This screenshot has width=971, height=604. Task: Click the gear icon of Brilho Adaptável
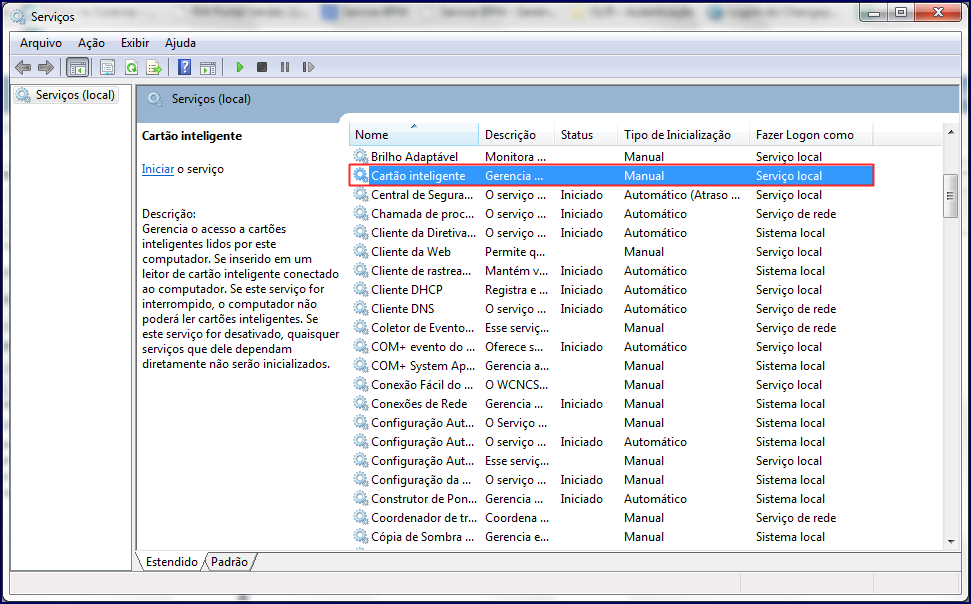click(x=360, y=155)
